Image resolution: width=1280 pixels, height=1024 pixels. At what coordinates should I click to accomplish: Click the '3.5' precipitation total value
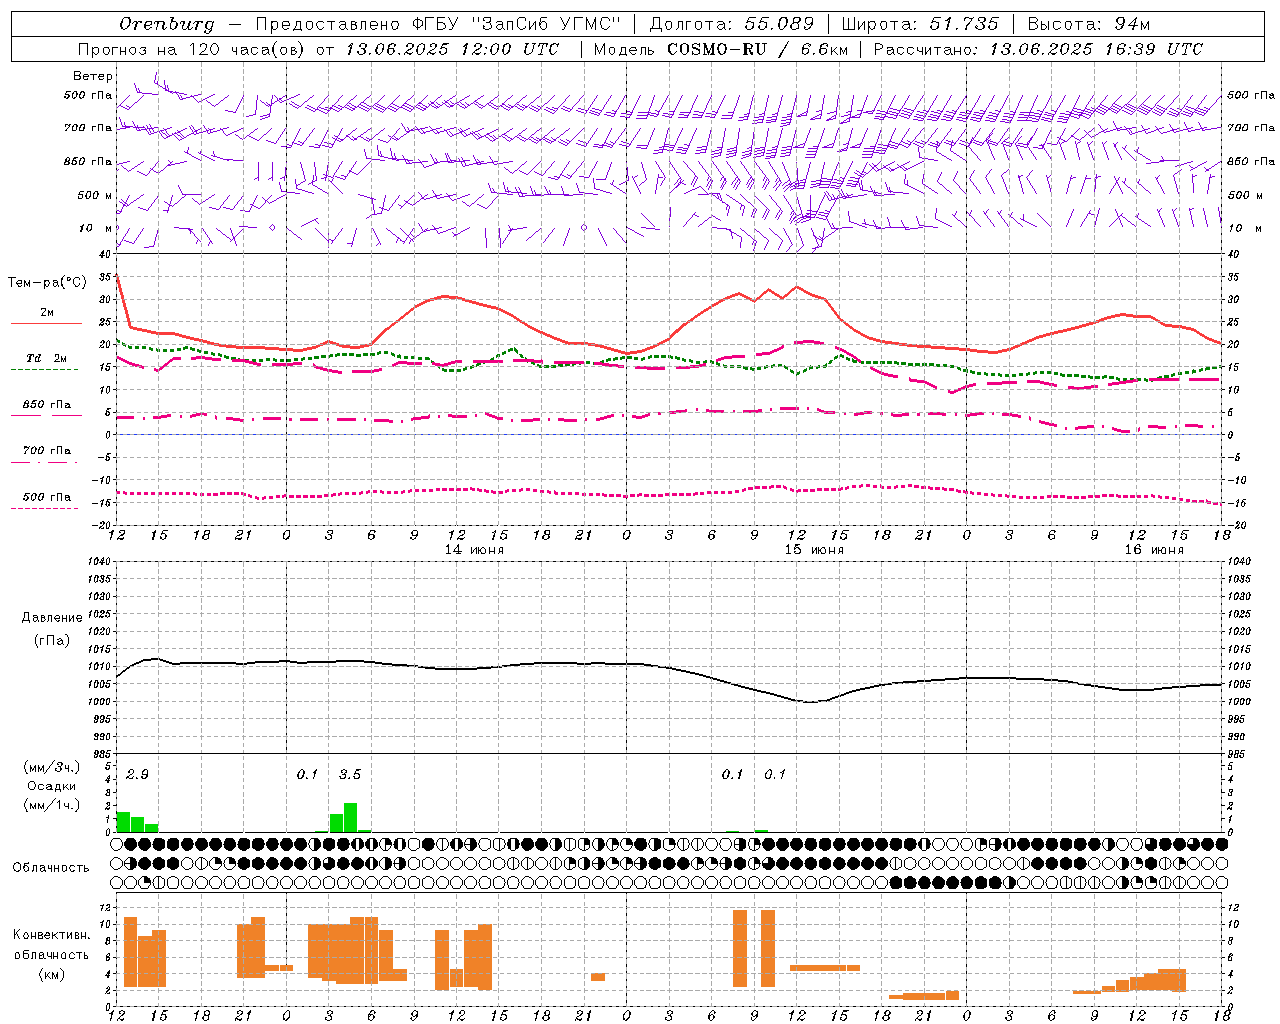coord(350,774)
